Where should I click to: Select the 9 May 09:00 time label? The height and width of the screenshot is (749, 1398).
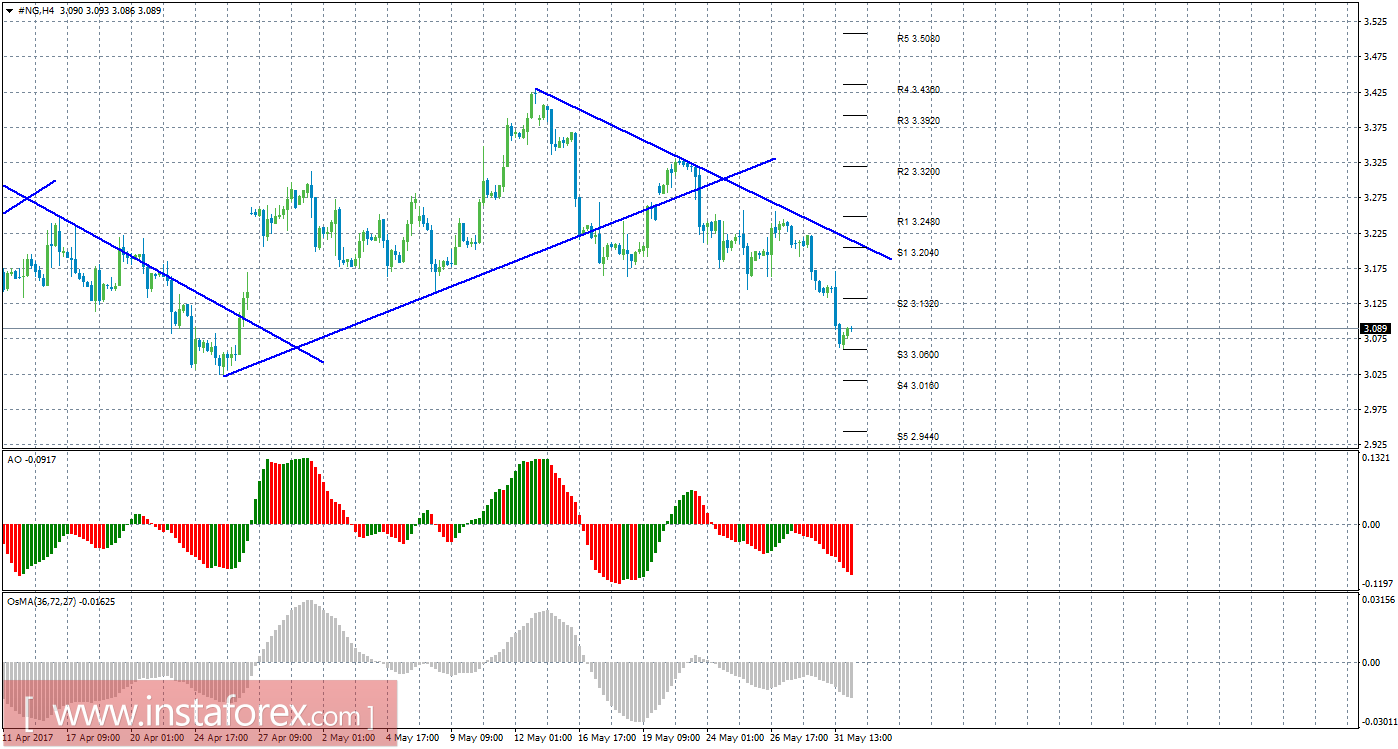(478, 739)
